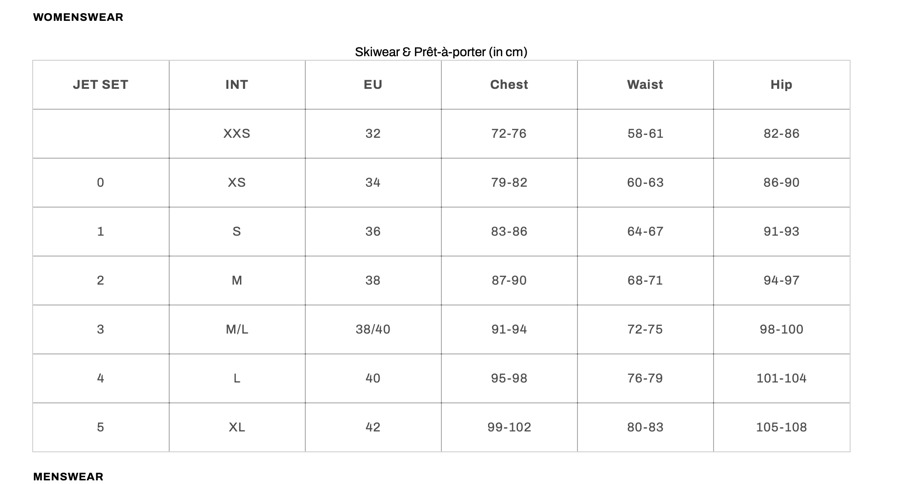Viewport: 900px width, 484px height.
Task: Select the chest measurement 99-102 cell
Action: (509, 428)
